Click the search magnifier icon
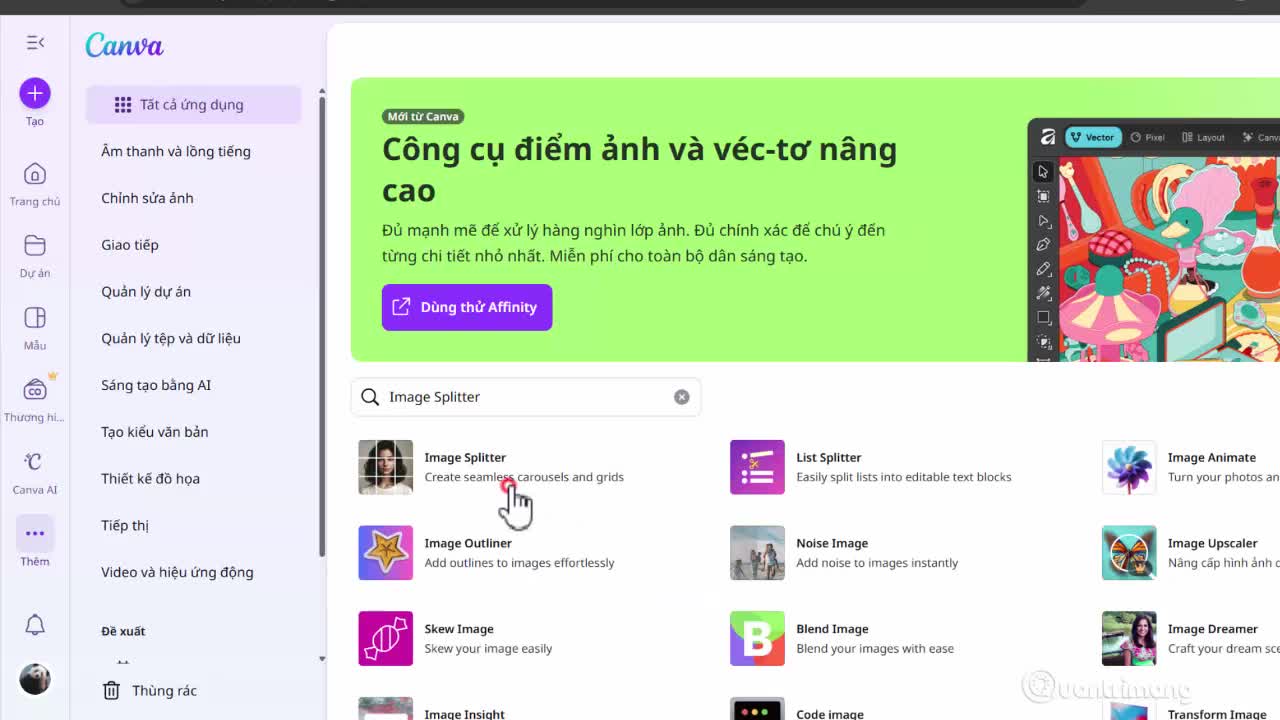The height and width of the screenshot is (720, 1280). coord(370,397)
